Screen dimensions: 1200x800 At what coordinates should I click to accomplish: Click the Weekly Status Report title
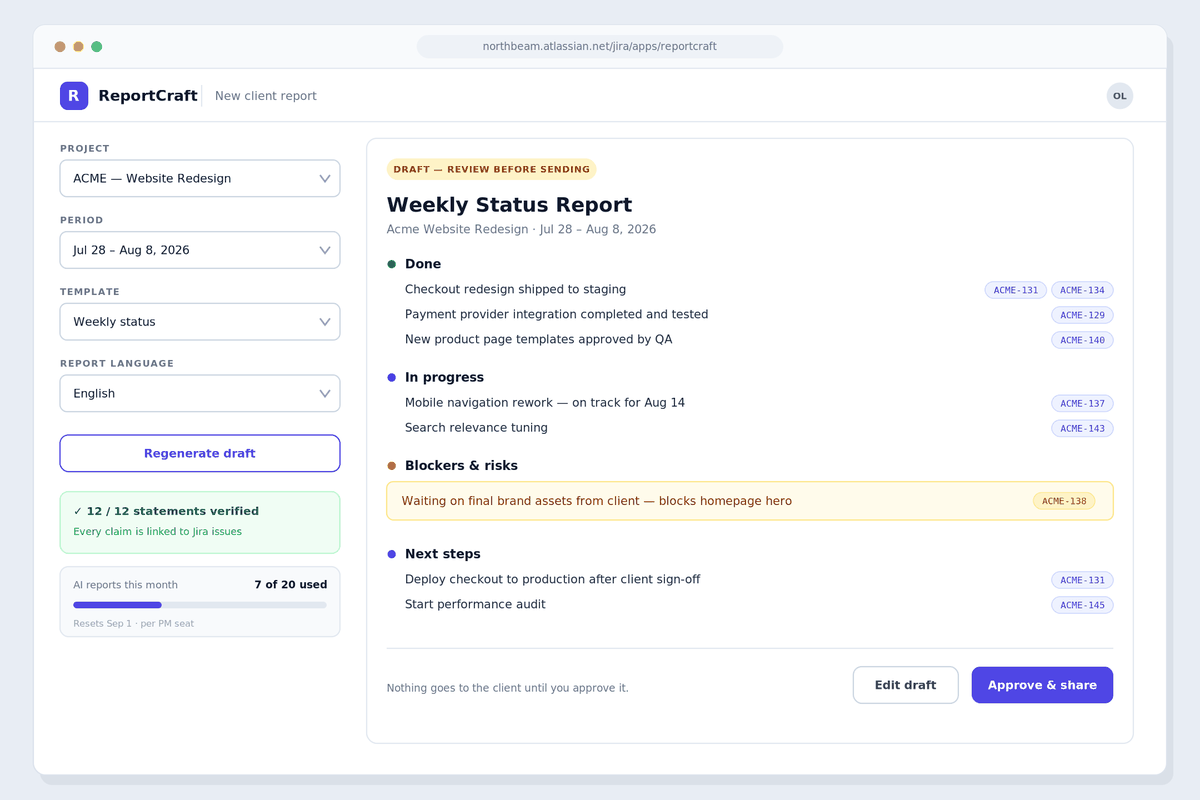pyautogui.click(x=509, y=204)
